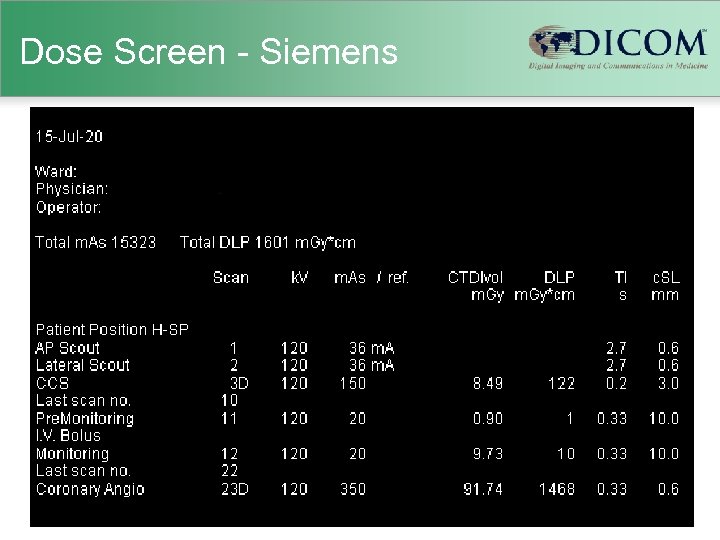
Task: Click the Monitoring DLP value "10"
Action: click(x=566, y=454)
